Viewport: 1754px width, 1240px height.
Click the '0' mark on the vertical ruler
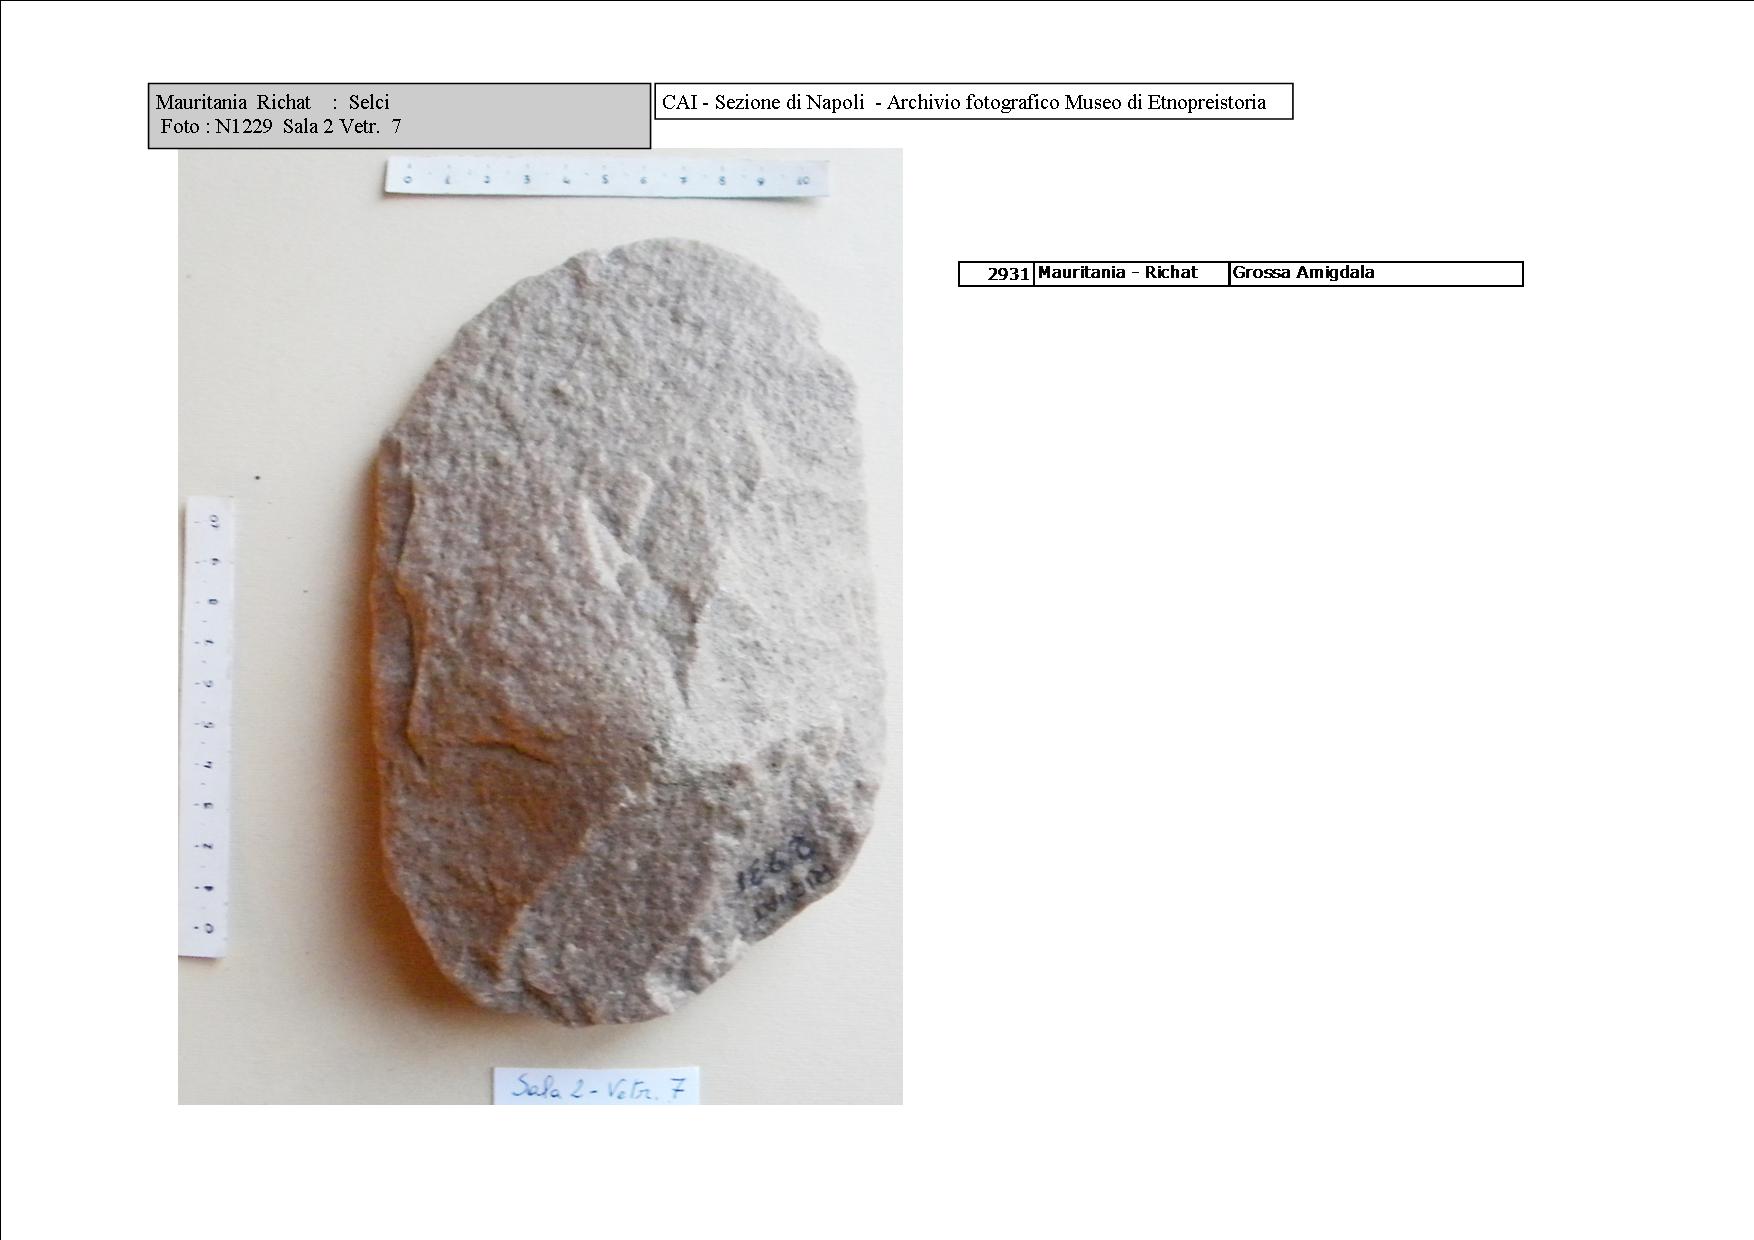click(208, 927)
